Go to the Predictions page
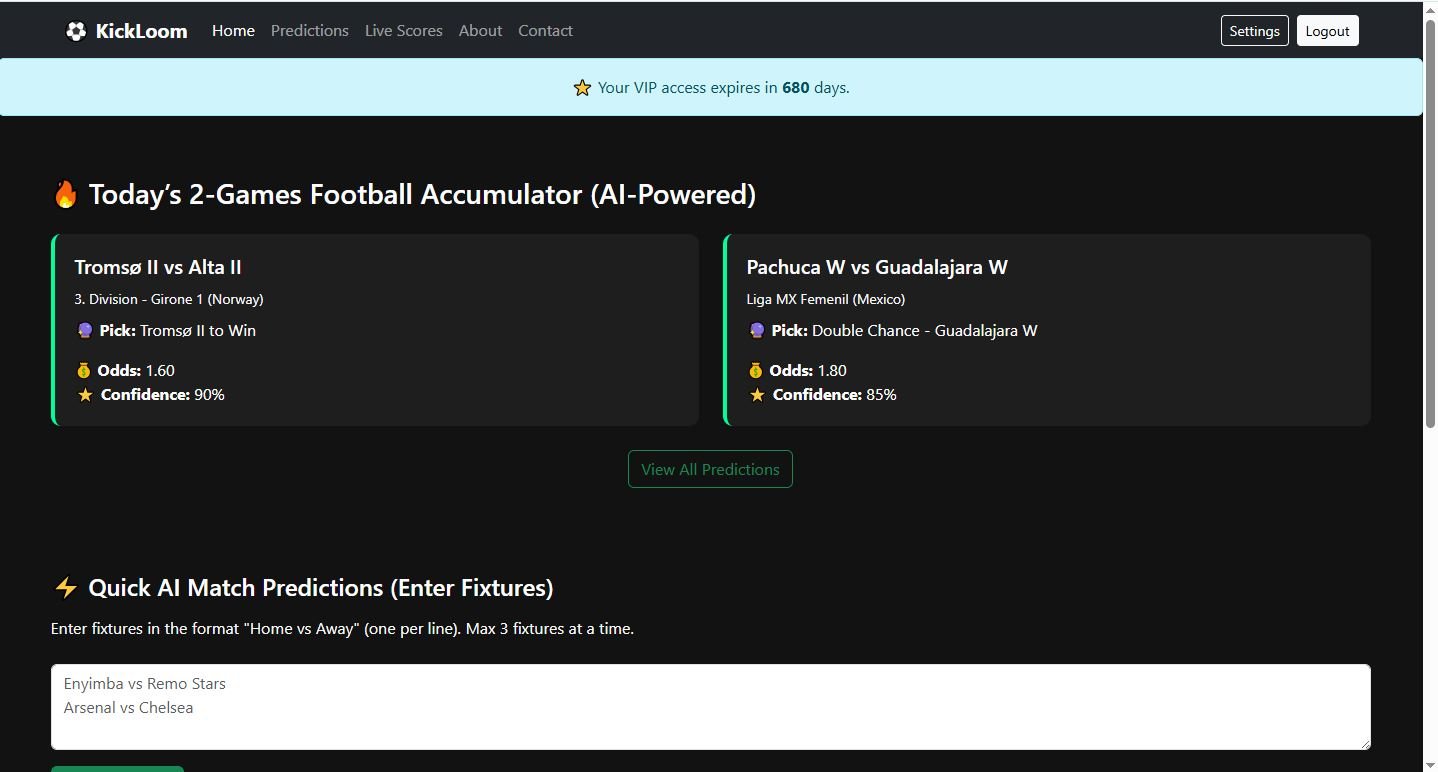The image size is (1438, 772). click(310, 31)
